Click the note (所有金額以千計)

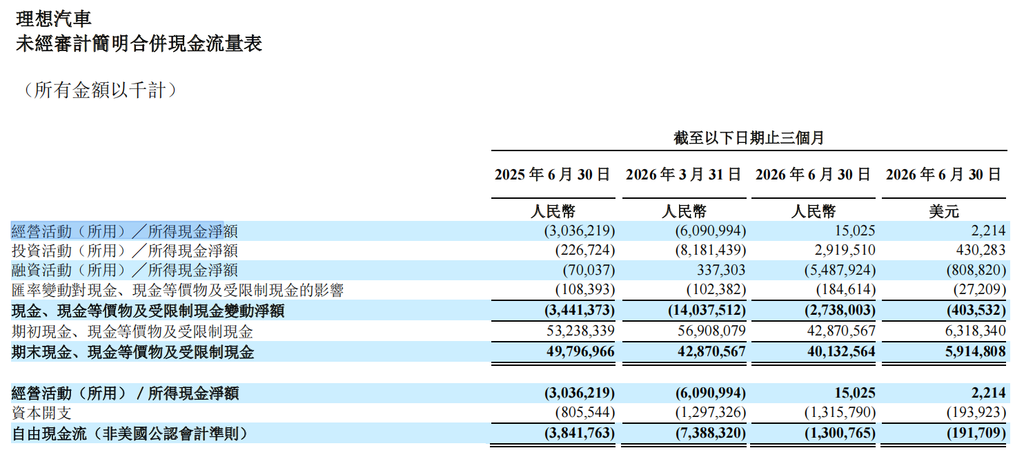click(x=100, y=90)
